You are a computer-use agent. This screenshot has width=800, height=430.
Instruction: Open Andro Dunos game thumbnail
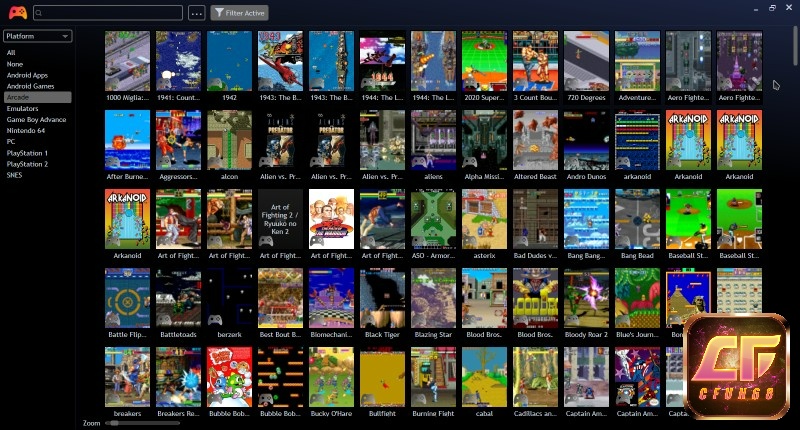(x=586, y=140)
